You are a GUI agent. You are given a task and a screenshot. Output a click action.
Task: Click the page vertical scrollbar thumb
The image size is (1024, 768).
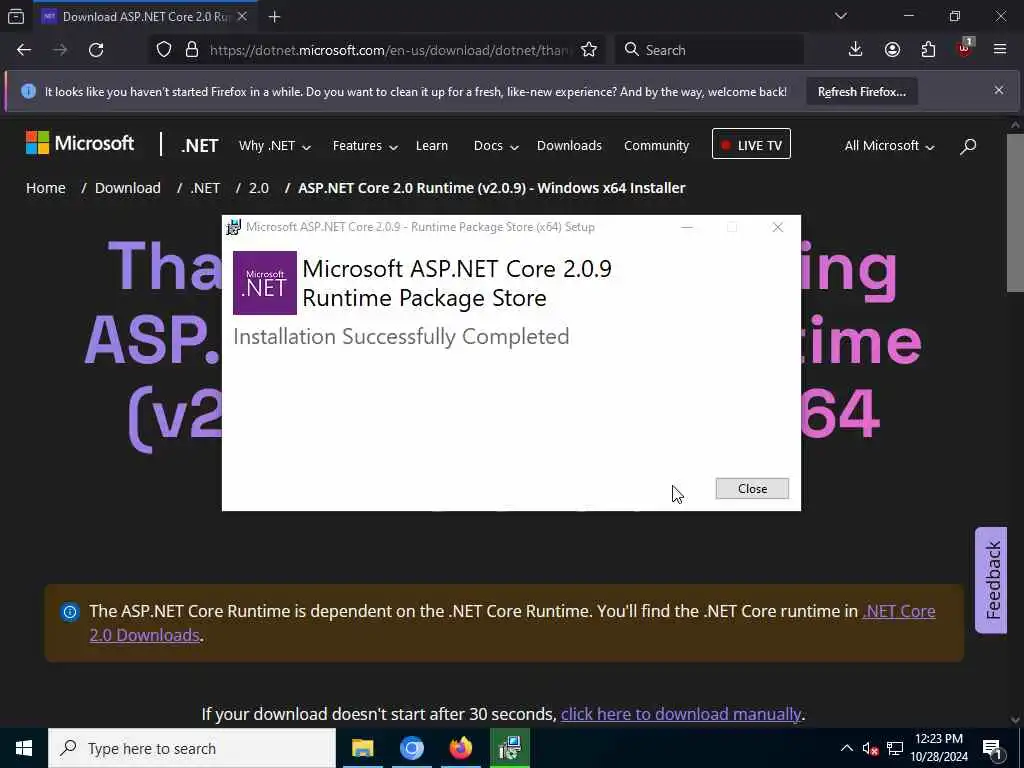[x=1015, y=212]
